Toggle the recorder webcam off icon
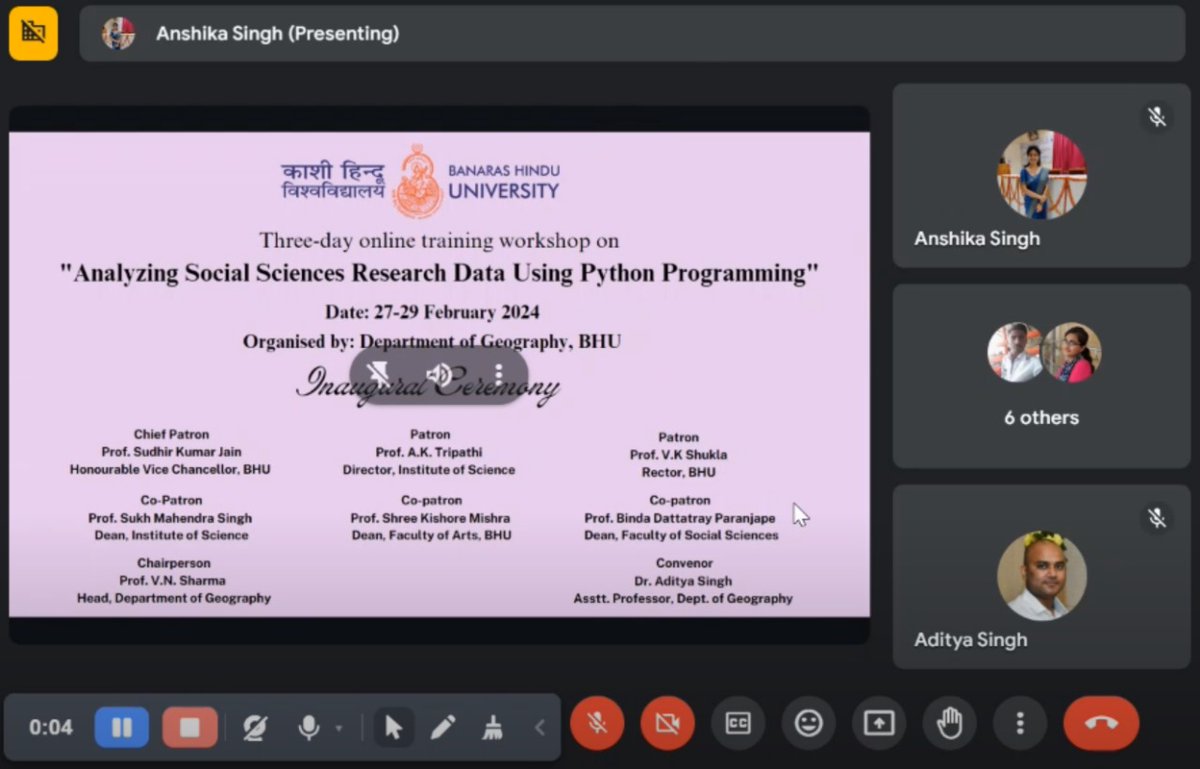Screen dimensions: 1200x769 tap(255, 727)
